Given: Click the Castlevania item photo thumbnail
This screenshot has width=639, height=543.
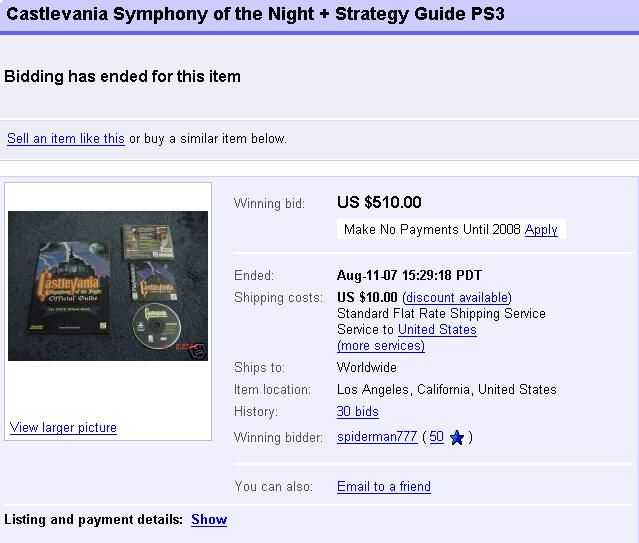Looking at the screenshot, I should coord(108,285).
